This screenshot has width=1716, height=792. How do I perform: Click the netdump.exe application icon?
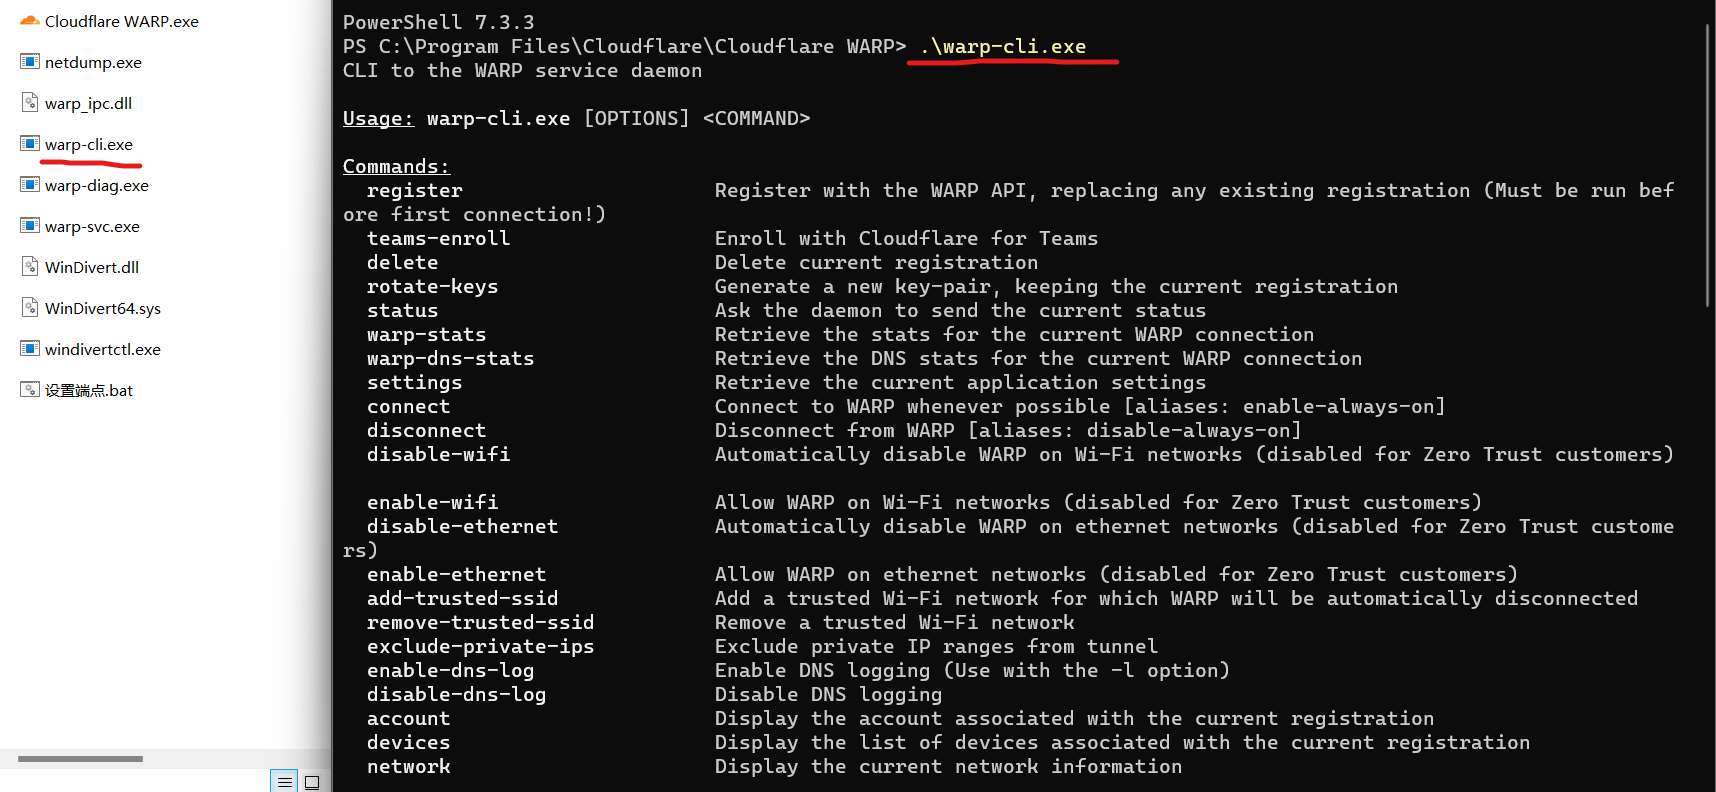(29, 61)
